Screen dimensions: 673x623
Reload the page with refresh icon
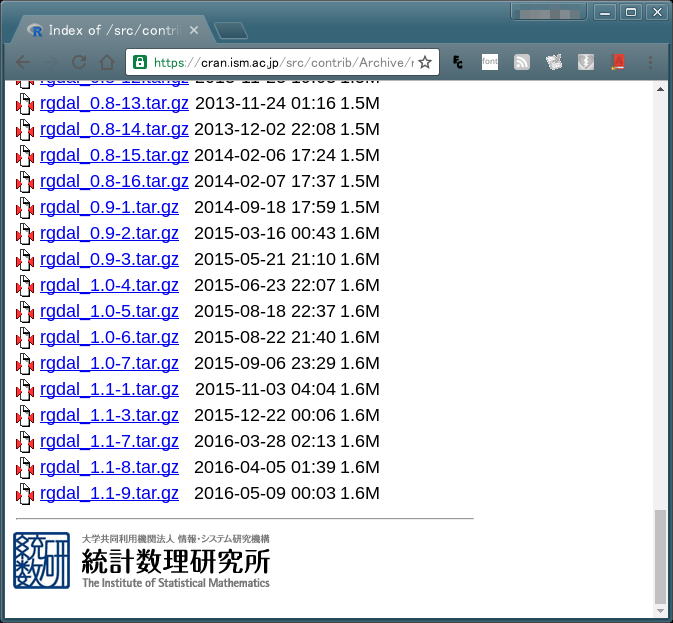point(79,63)
